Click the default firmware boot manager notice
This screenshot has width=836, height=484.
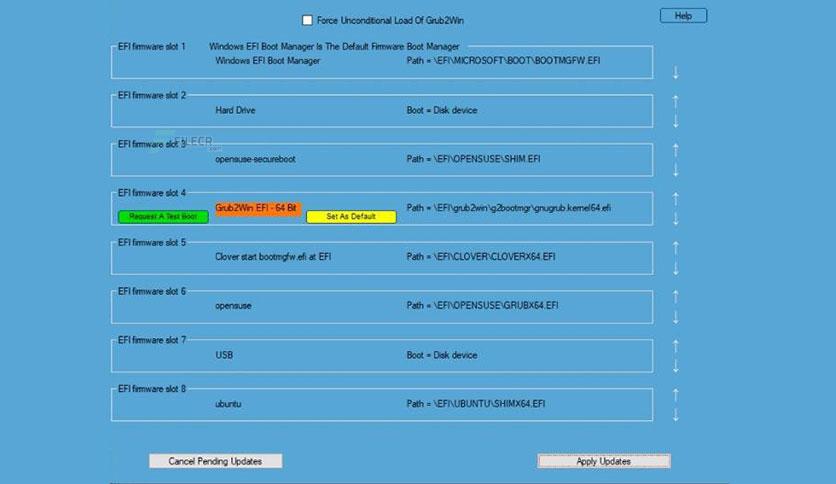coord(334,47)
